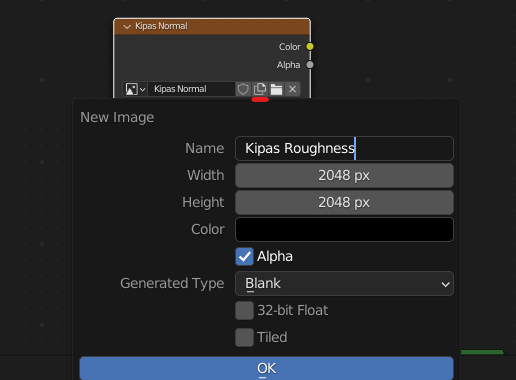Click the New Image dialog title
Screen dimensions: 516x380
coord(117,117)
